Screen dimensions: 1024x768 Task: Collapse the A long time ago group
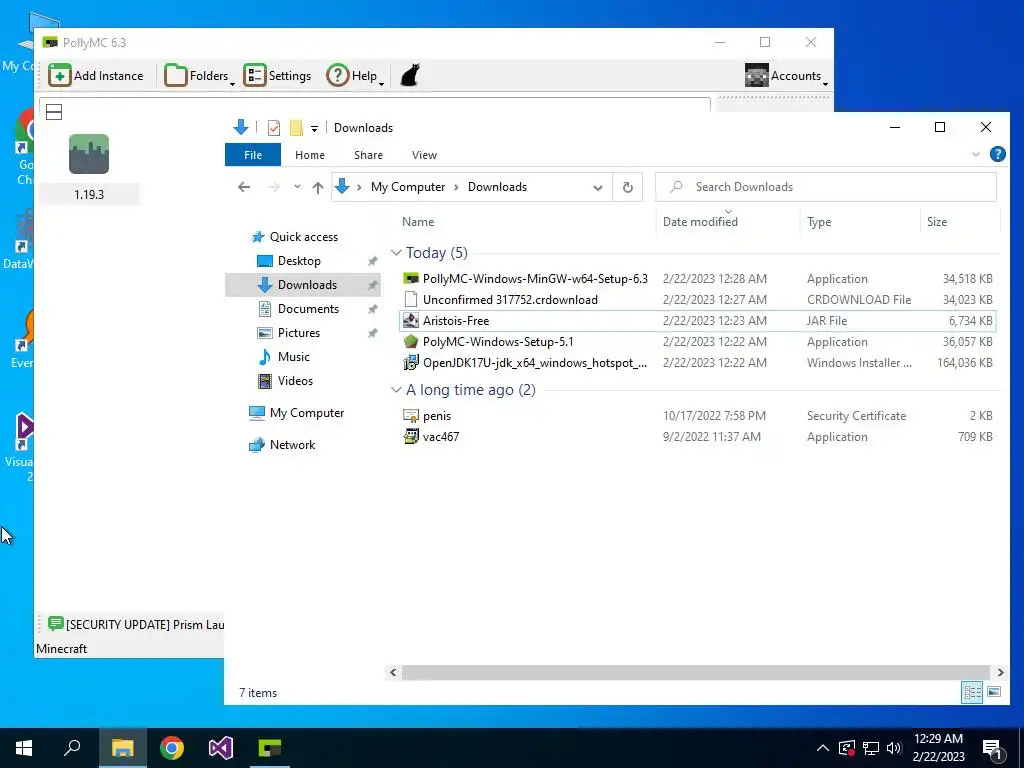coord(396,390)
